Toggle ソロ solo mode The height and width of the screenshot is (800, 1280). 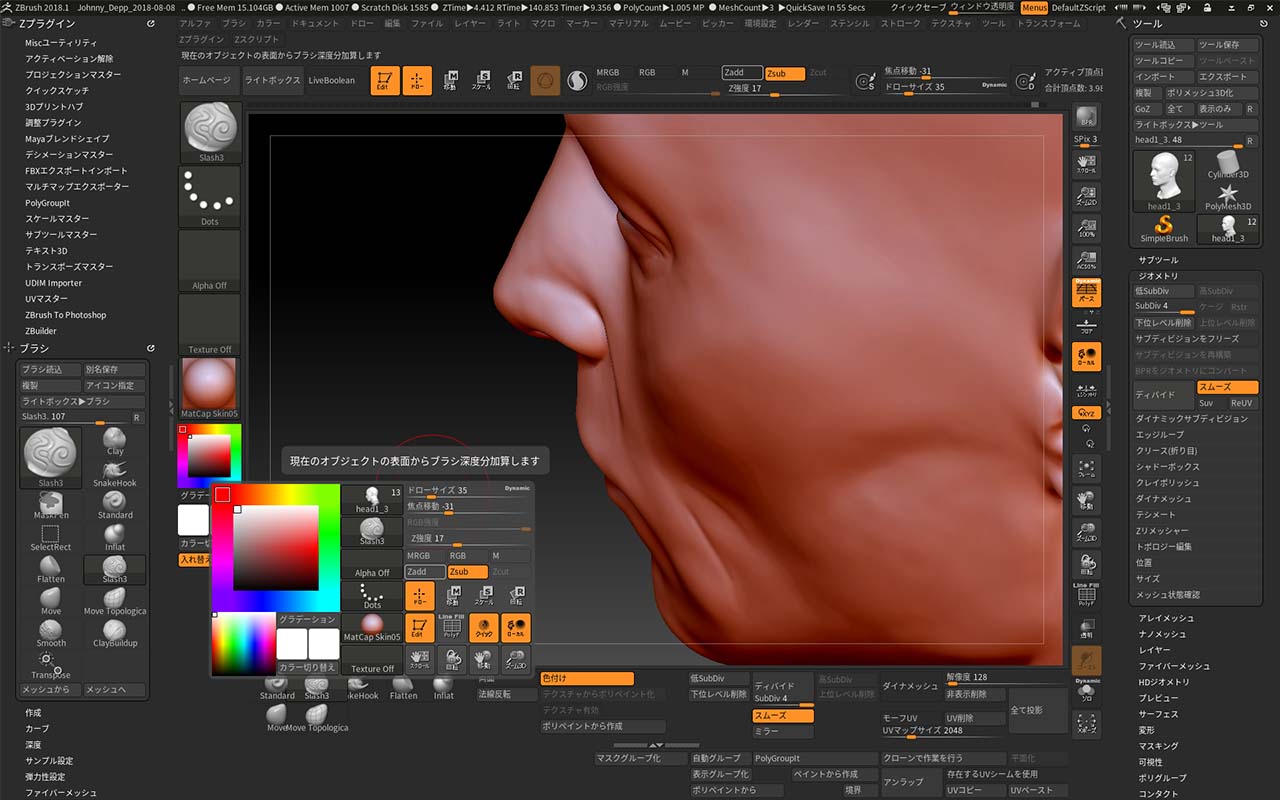(1086, 691)
